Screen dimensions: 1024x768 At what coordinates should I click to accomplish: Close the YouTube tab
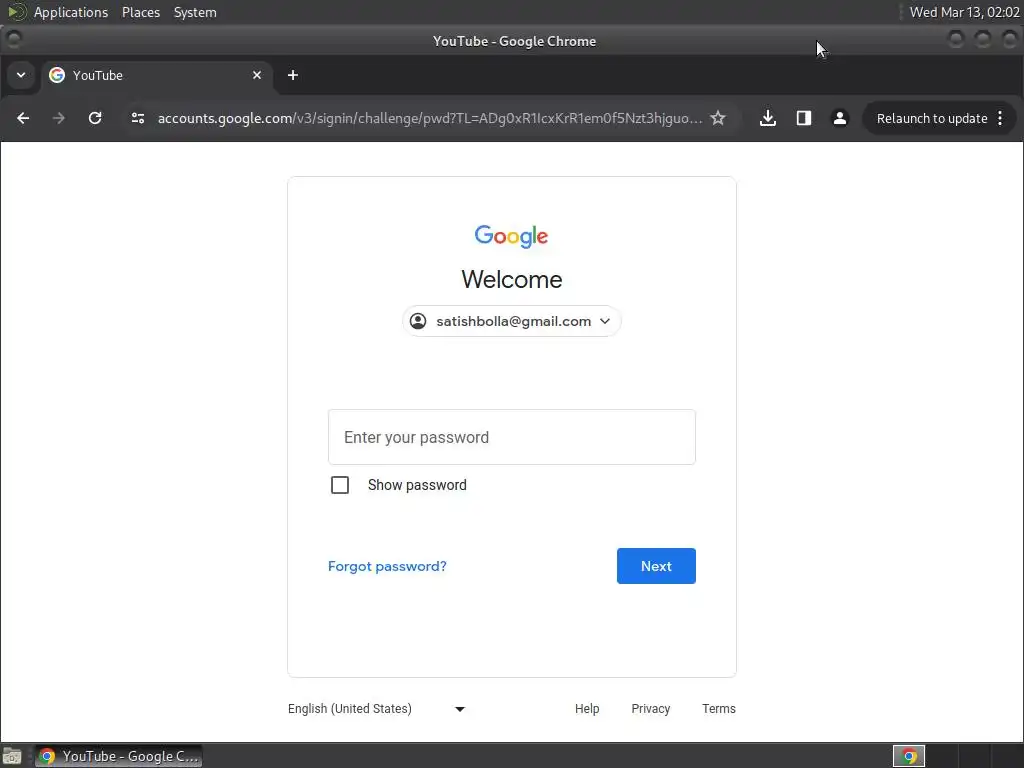click(257, 75)
